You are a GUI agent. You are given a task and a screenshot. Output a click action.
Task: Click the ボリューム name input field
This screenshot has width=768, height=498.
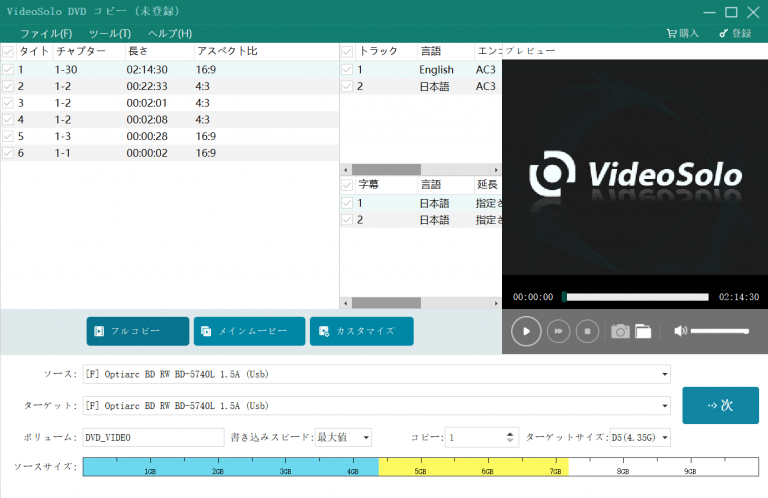pos(152,437)
